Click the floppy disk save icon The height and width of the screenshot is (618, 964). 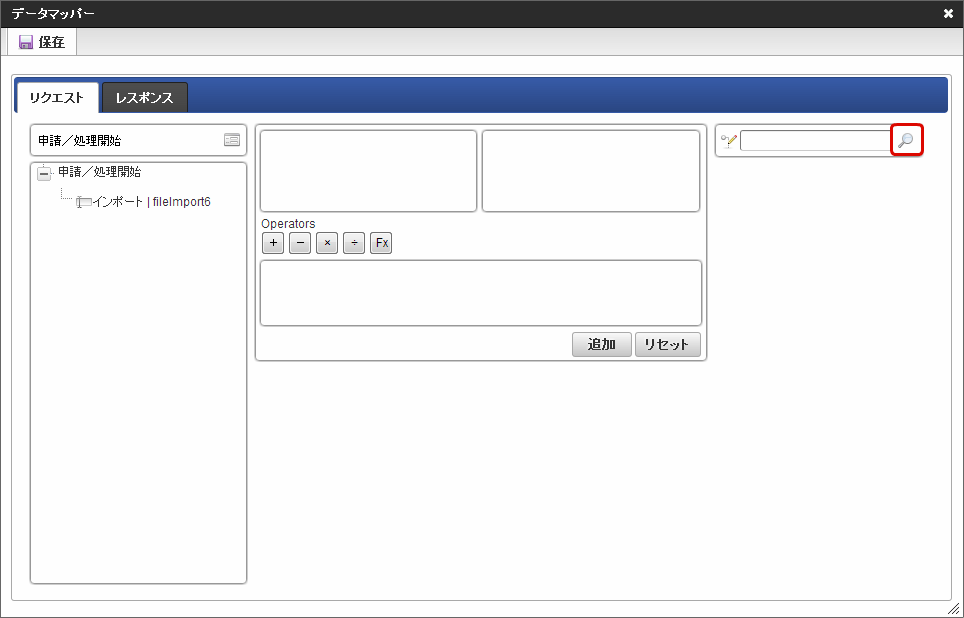(26, 42)
